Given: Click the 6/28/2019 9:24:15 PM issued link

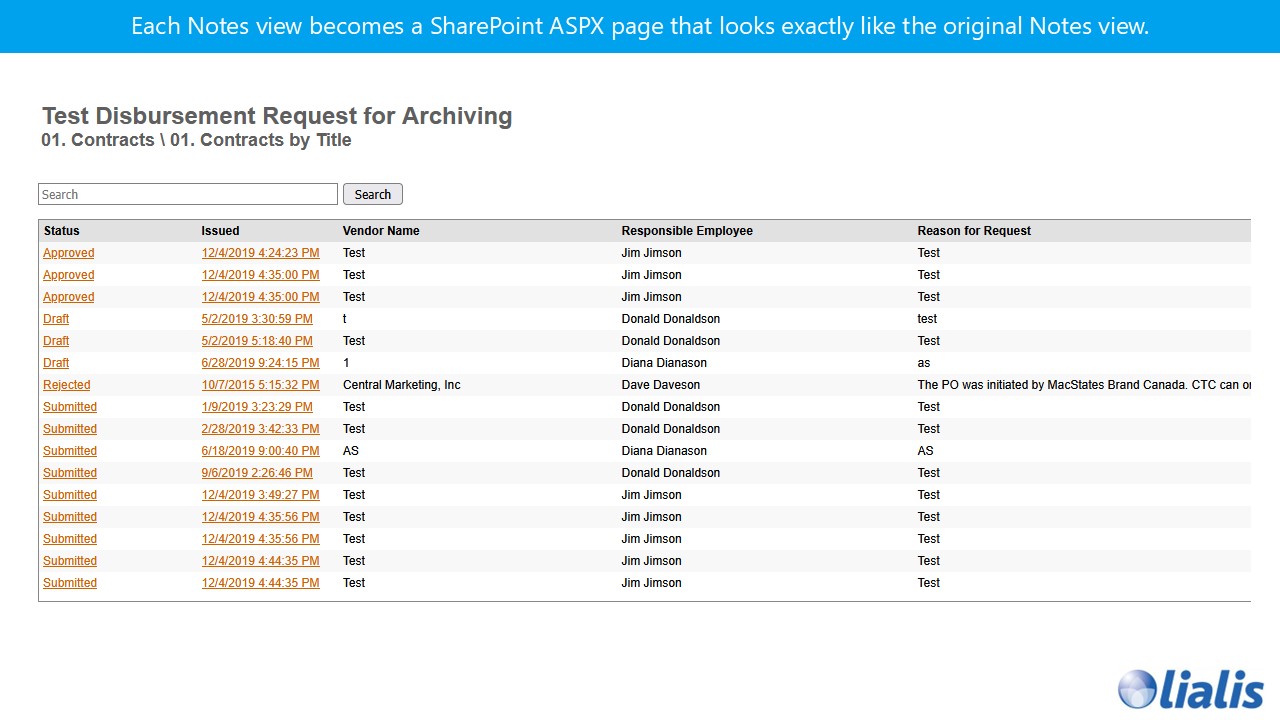Looking at the screenshot, I should coord(260,363).
